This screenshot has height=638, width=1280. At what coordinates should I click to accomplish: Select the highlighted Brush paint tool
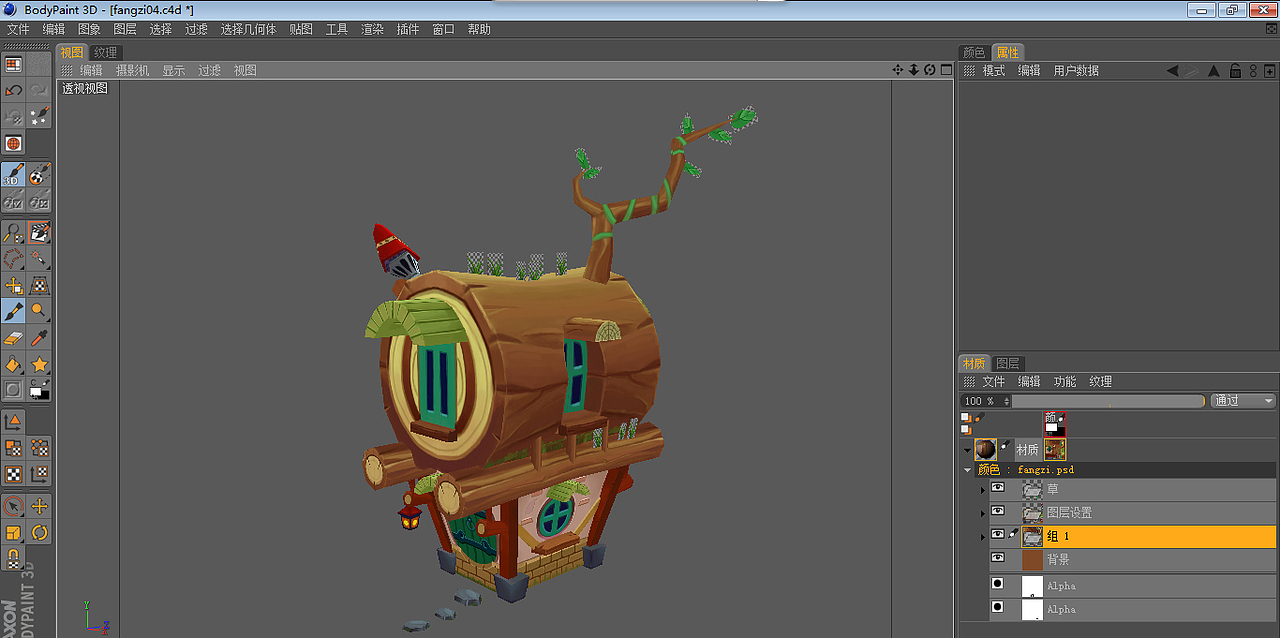[13, 311]
